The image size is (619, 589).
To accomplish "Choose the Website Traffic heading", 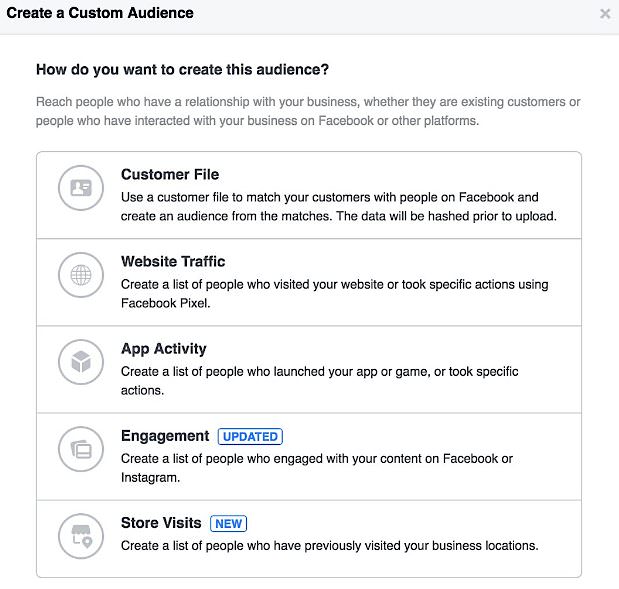I will [x=173, y=262].
